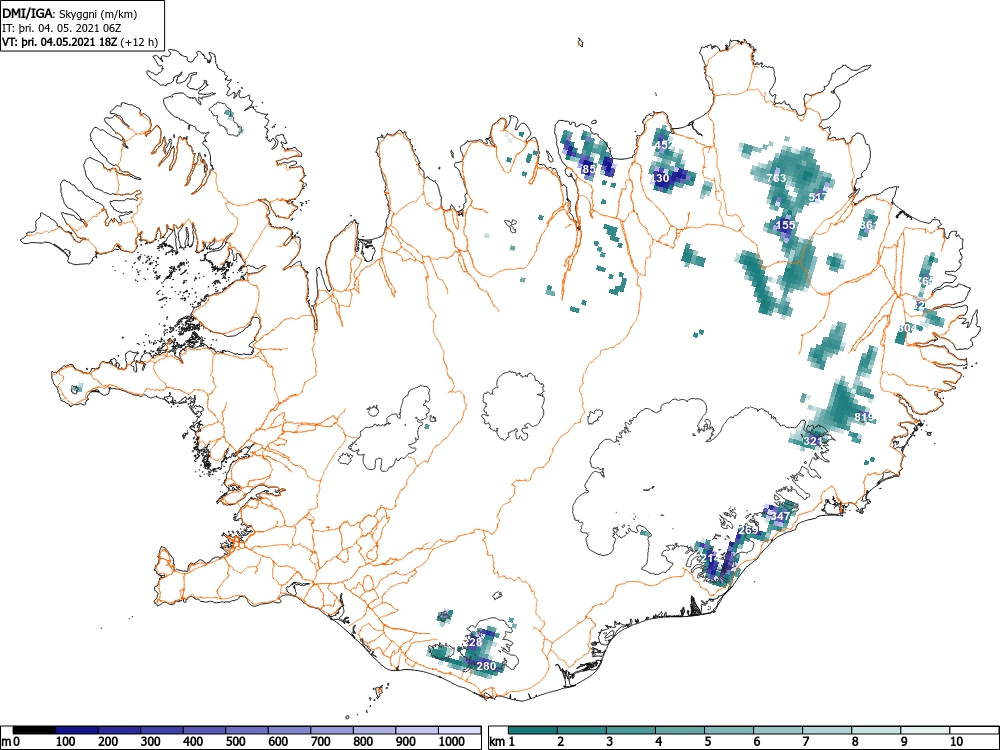Click the '321' visibility value
The width and height of the screenshot is (1000, 750).
pyautogui.click(x=813, y=441)
